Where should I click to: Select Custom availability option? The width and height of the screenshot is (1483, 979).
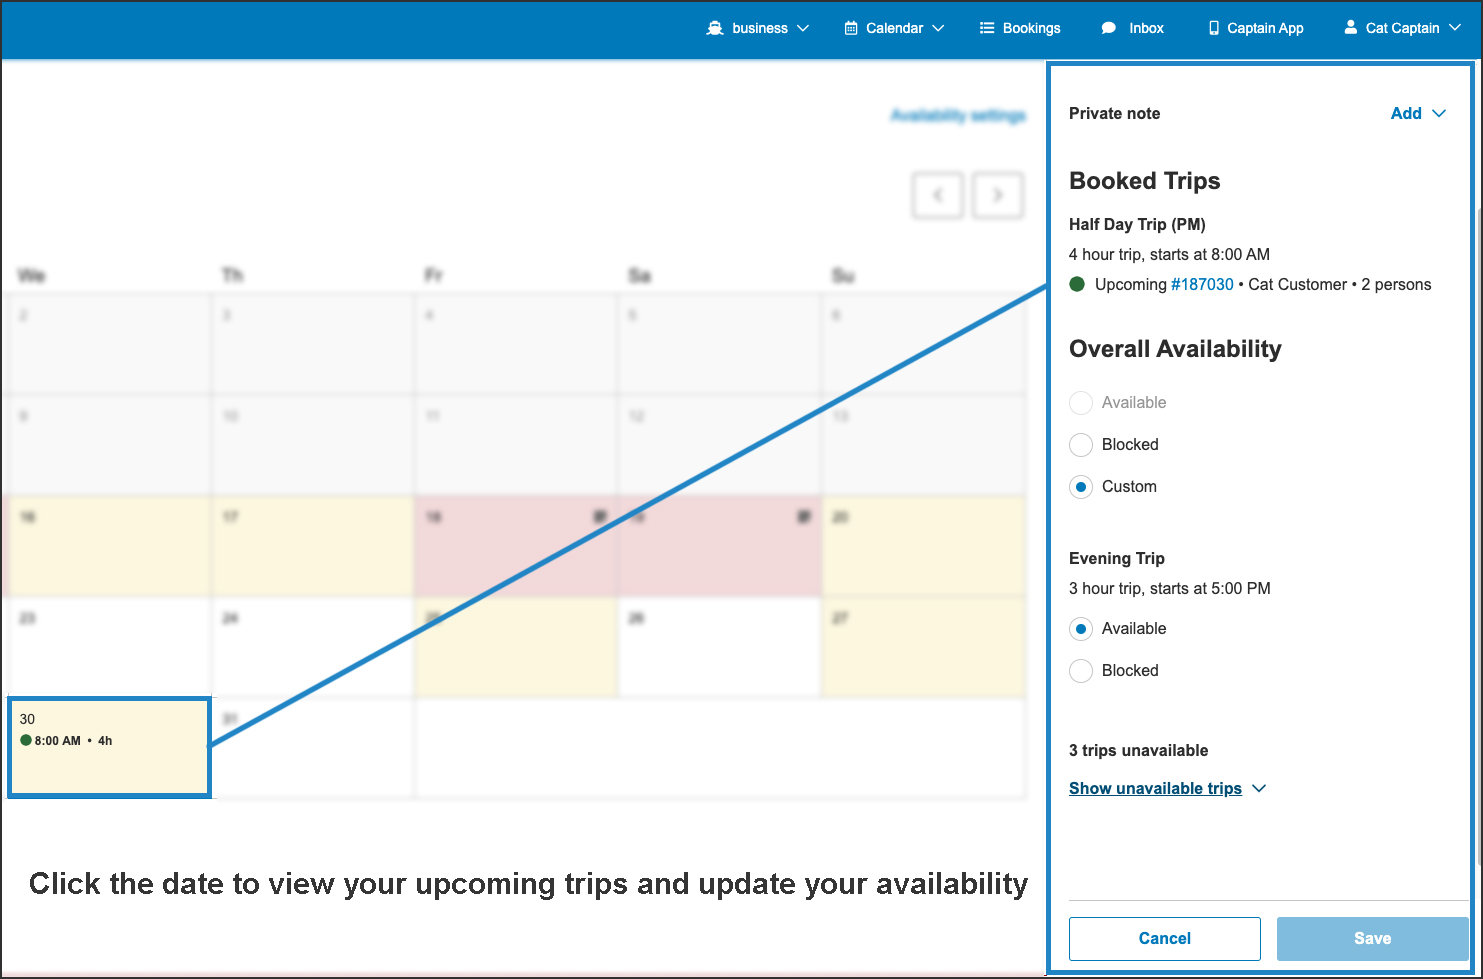tap(1081, 487)
